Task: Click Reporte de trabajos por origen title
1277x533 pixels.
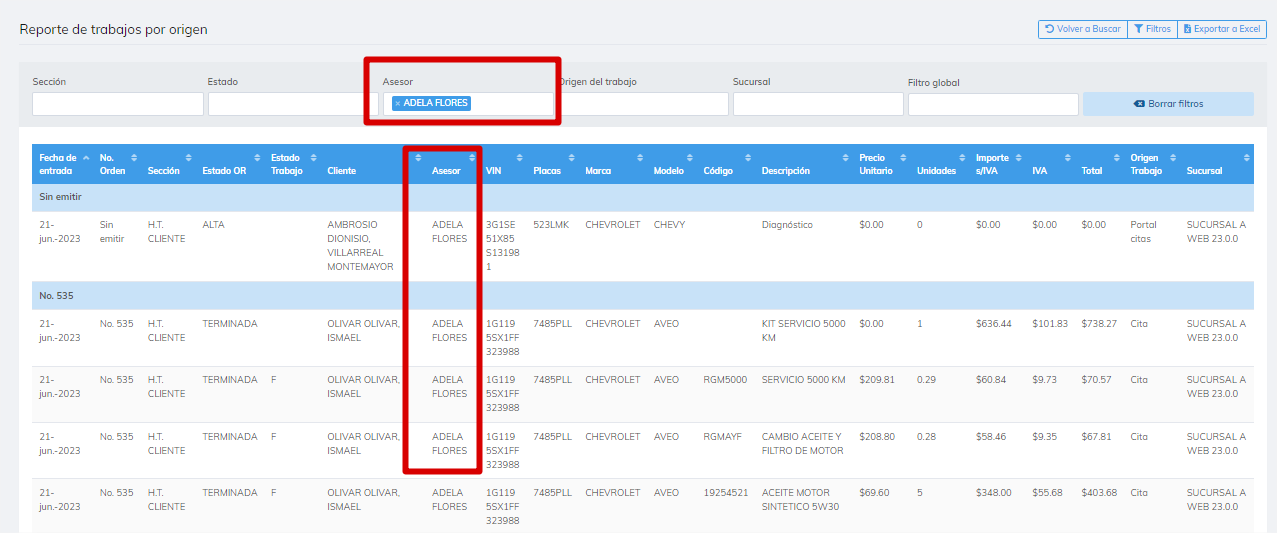Action: coord(113,30)
